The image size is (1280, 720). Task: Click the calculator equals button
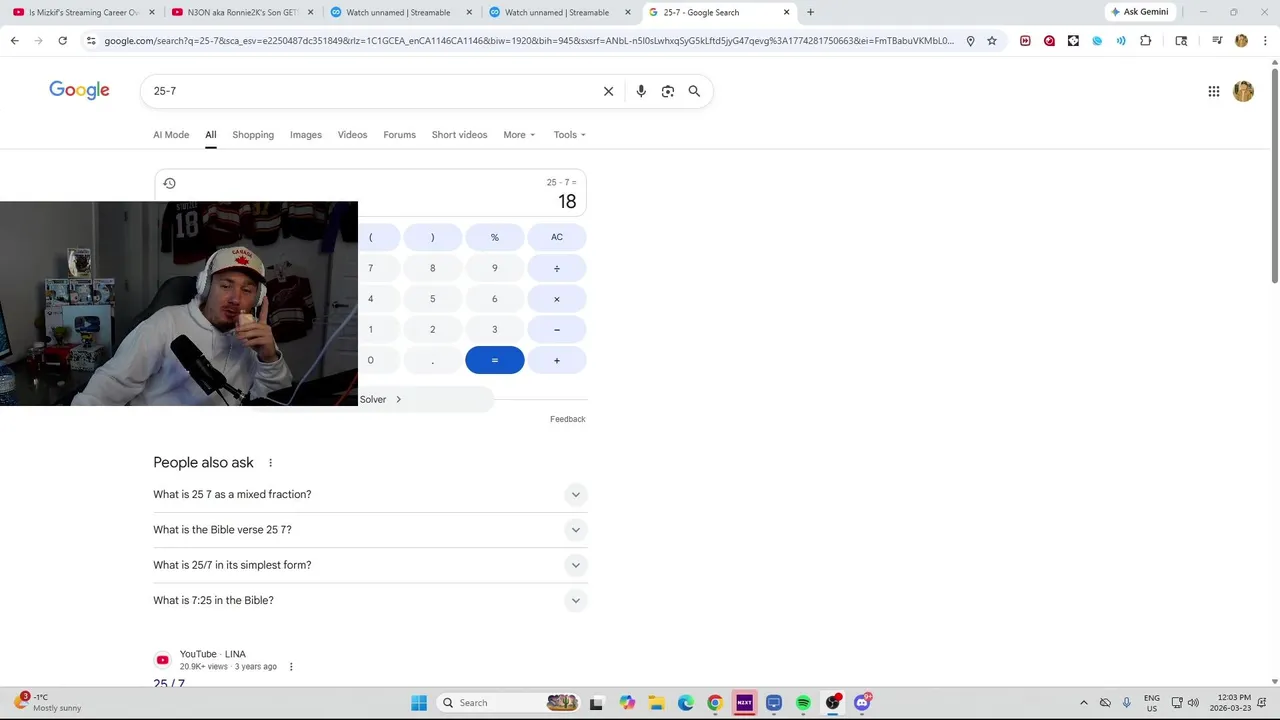[495, 360]
